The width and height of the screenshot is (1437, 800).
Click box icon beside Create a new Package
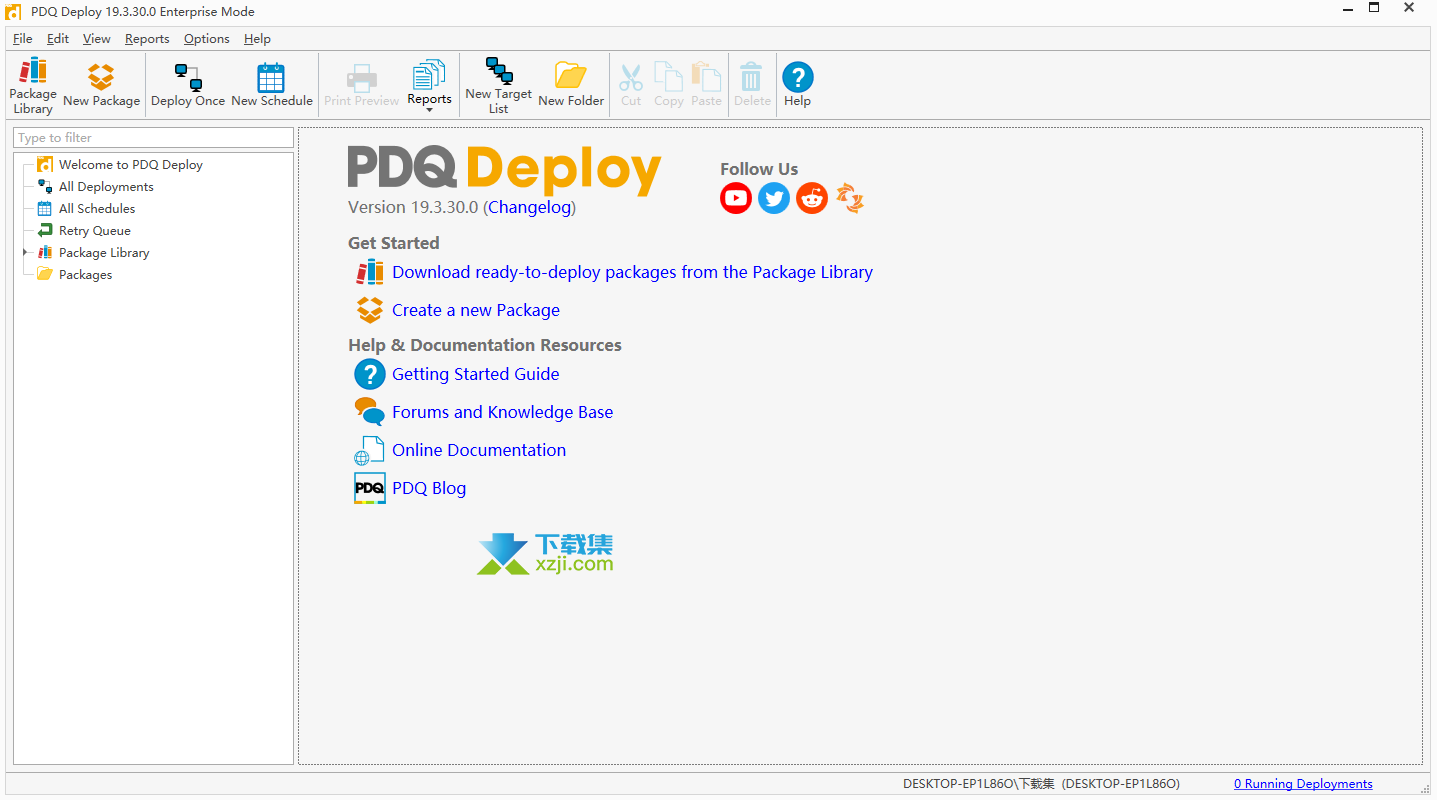click(370, 310)
